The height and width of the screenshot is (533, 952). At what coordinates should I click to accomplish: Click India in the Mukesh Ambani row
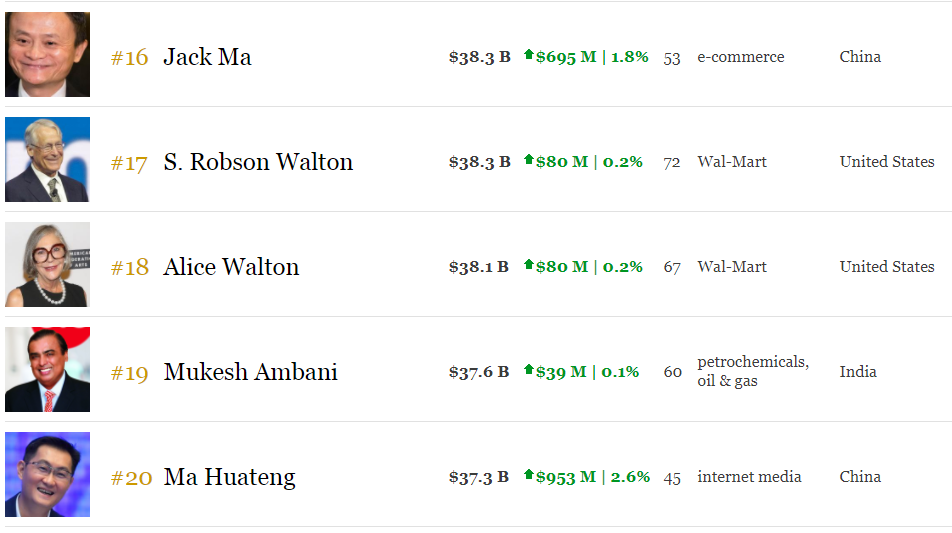tap(858, 371)
